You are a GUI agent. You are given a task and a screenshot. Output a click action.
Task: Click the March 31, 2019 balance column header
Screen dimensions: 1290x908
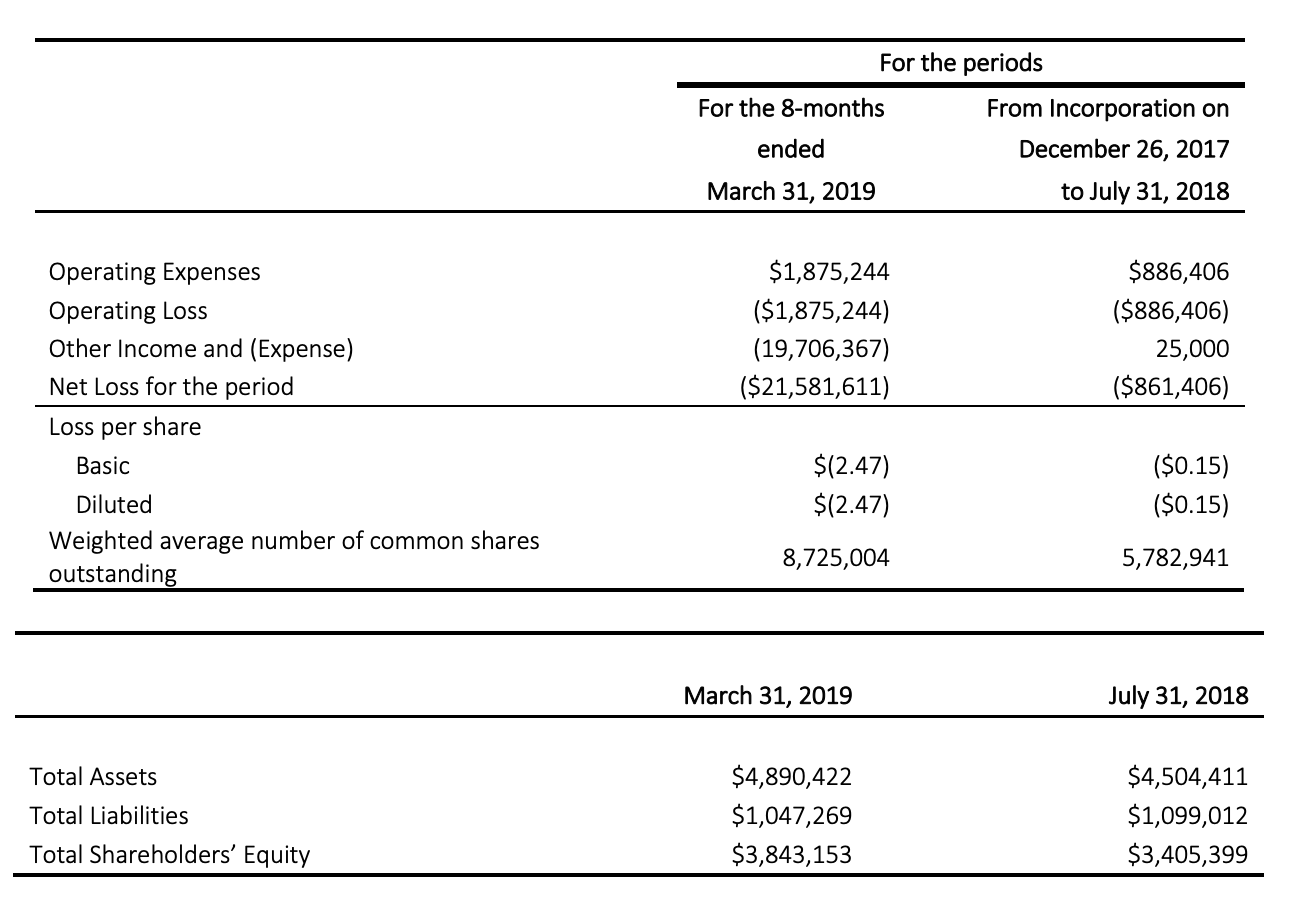click(x=768, y=696)
